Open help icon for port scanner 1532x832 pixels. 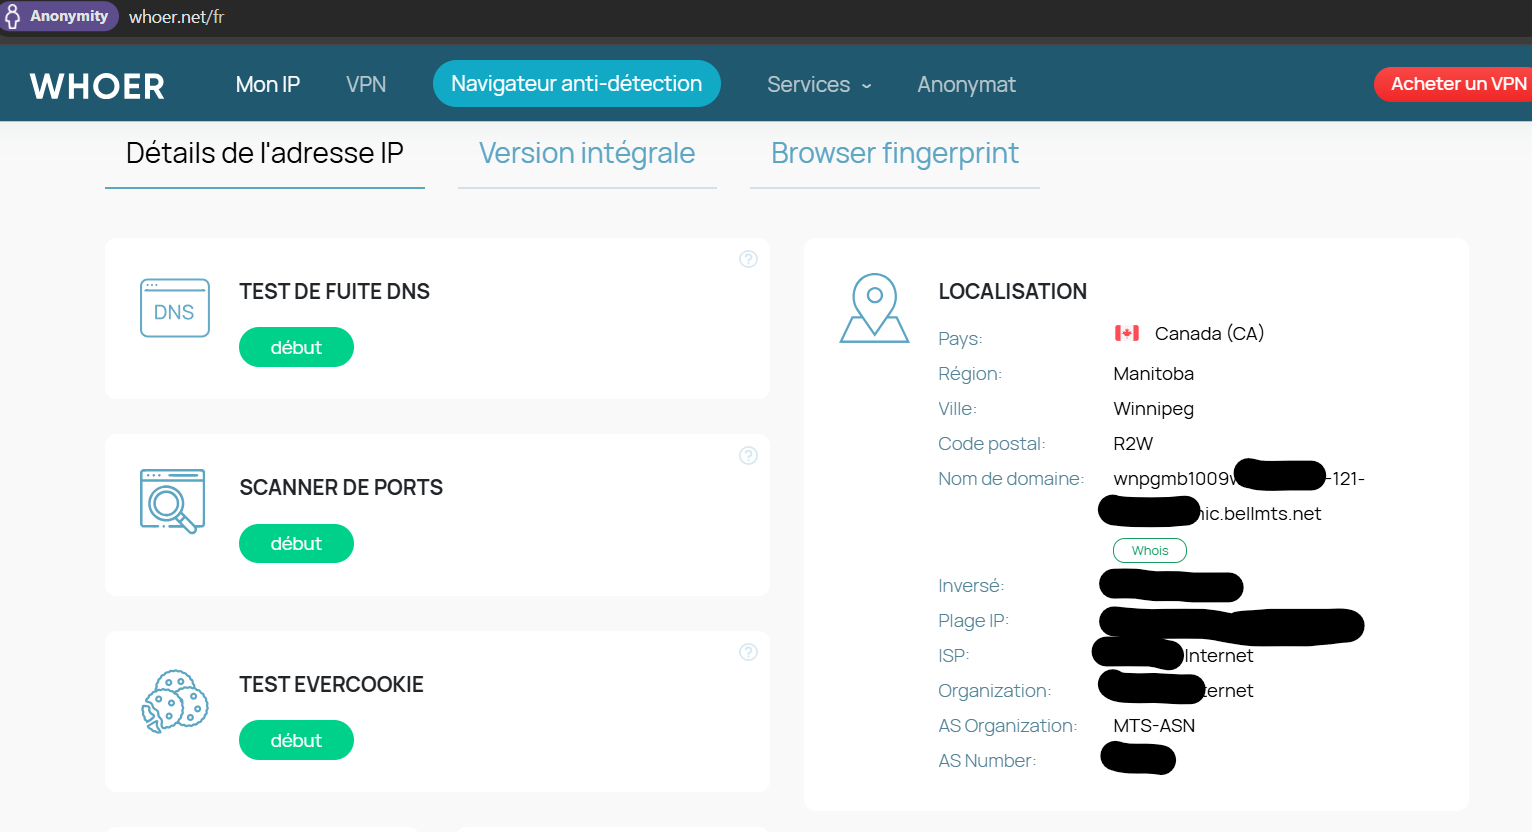pyautogui.click(x=748, y=456)
